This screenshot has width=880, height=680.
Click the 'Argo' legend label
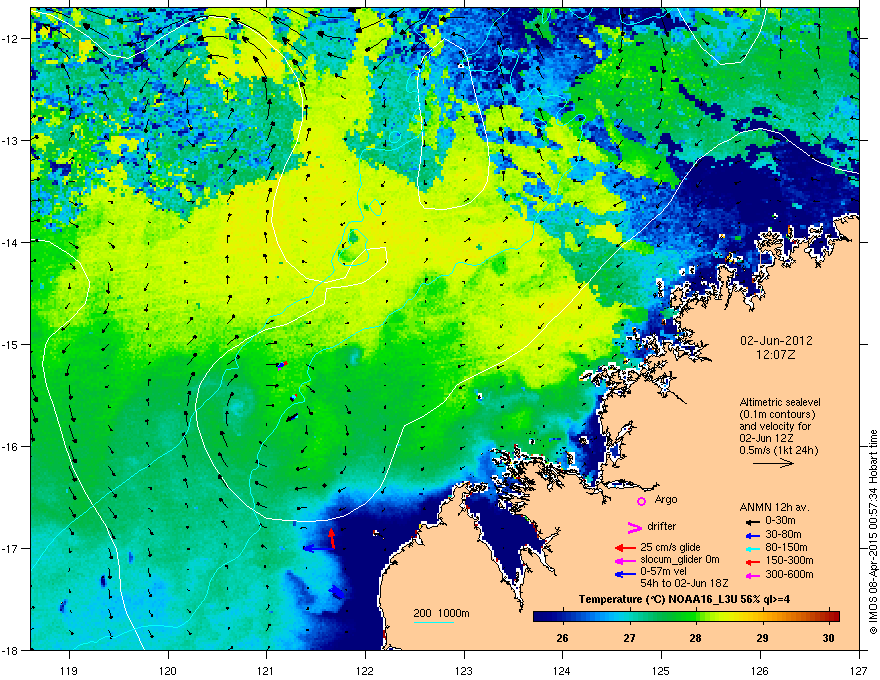(x=666, y=499)
